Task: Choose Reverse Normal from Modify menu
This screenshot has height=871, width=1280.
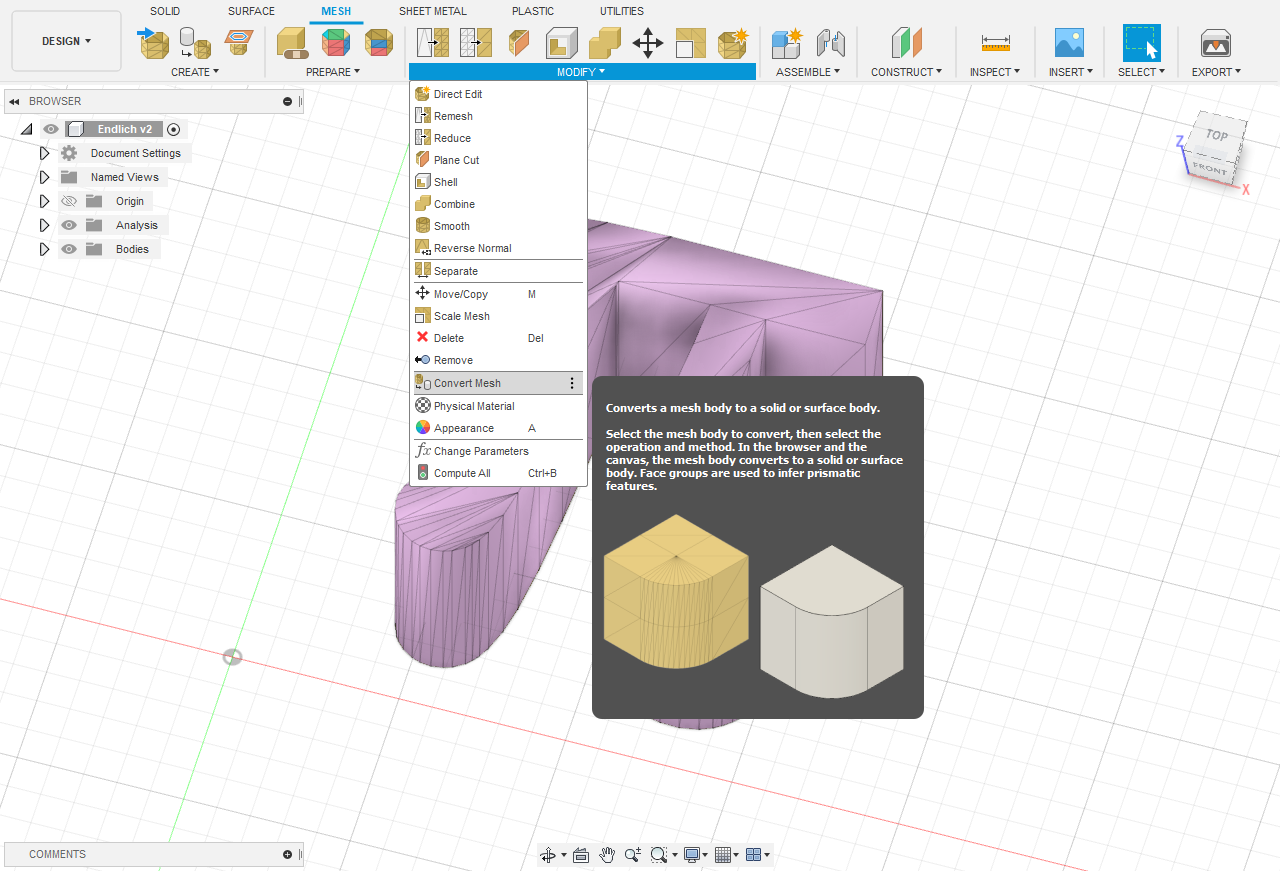Action: click(x=498, y=248)
